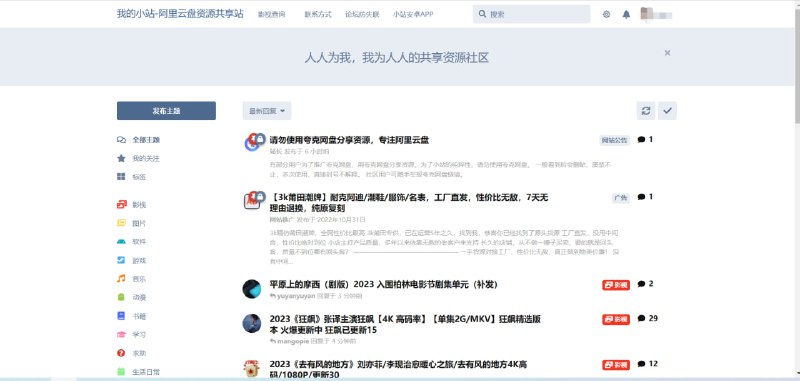Screen dimensions: 800x381
Task: Open the 全部主题 chat bubble icon
Action: tap(121, 140)
